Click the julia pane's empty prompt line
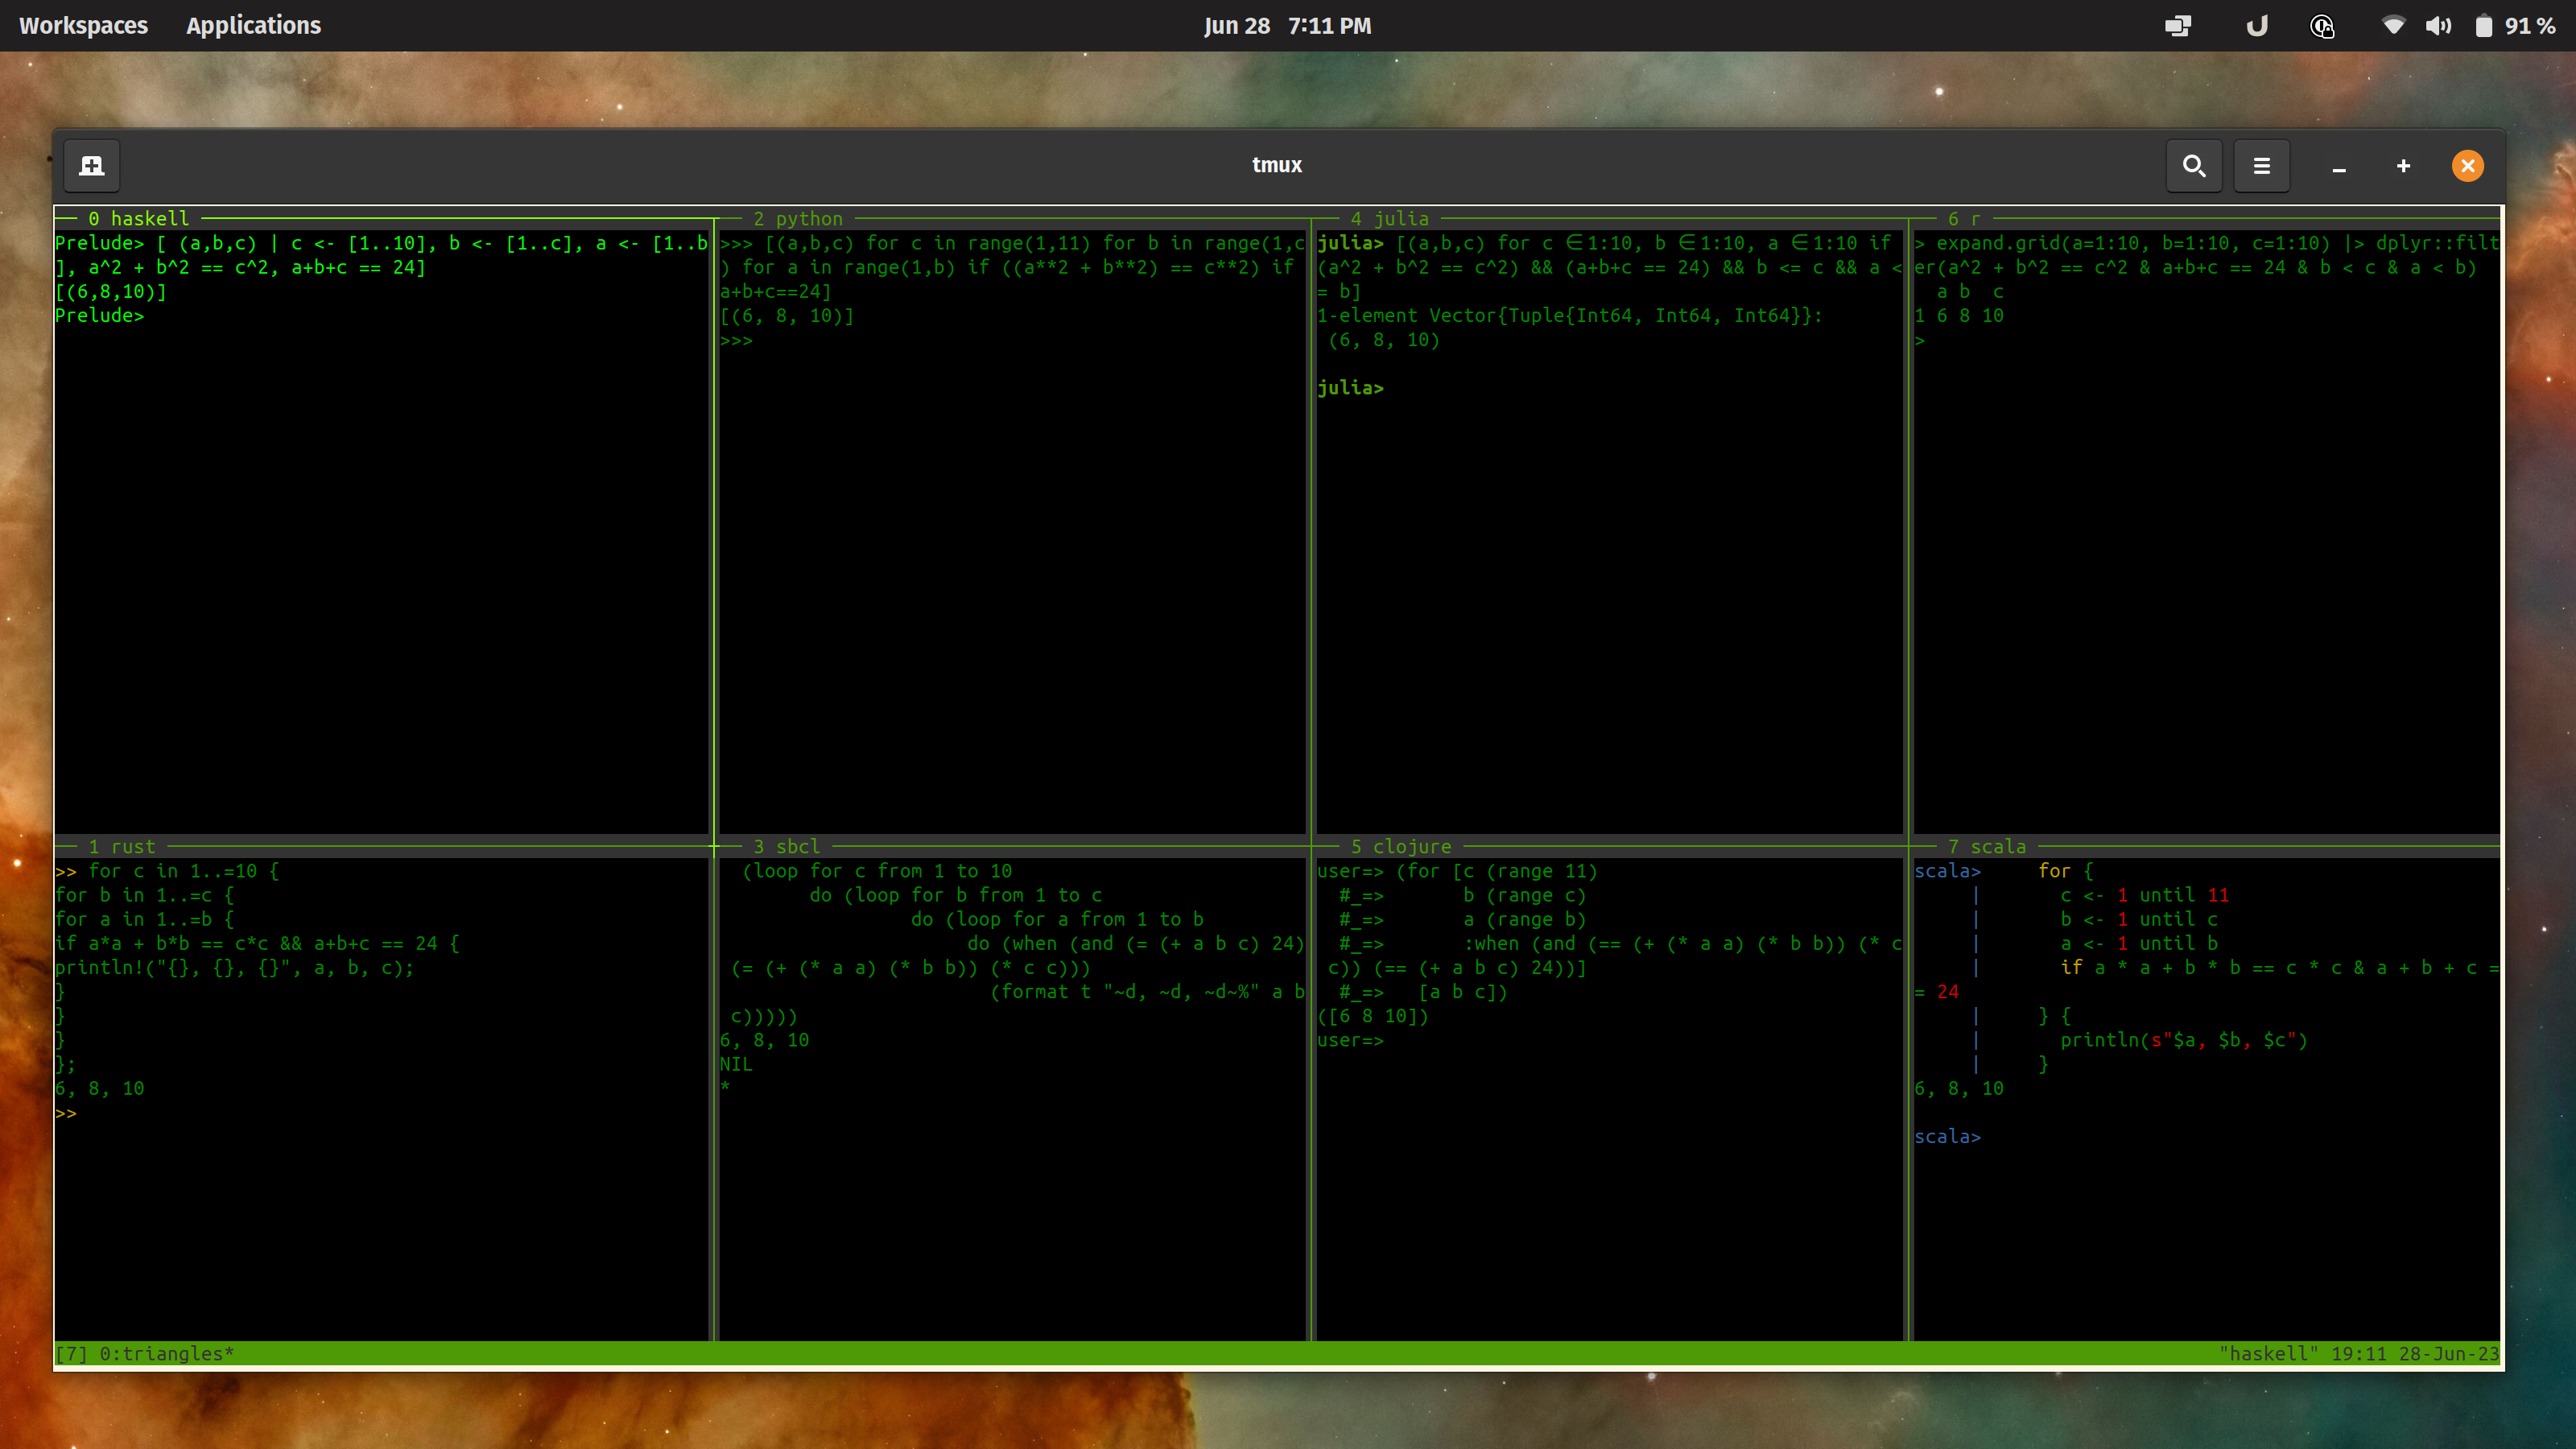The image size is (2576, 1449). click(1350, 388)
